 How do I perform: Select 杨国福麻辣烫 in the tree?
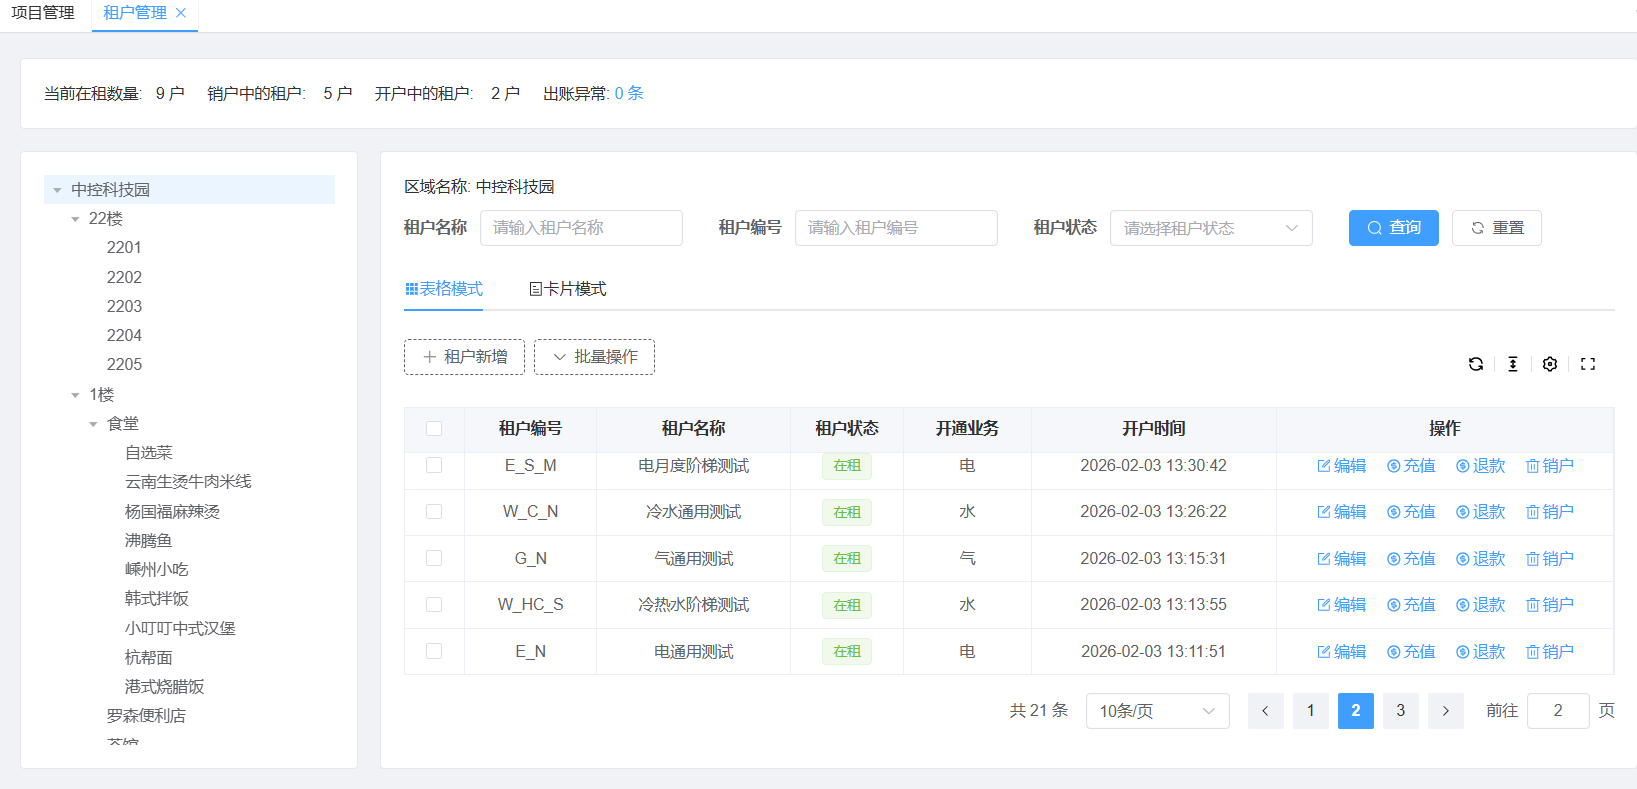[172, 512]
